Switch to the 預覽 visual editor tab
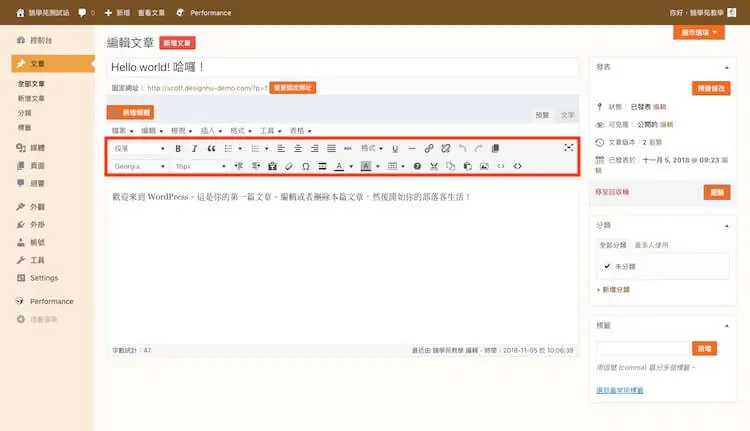This screenshot has height=431, width=750. 542,115
